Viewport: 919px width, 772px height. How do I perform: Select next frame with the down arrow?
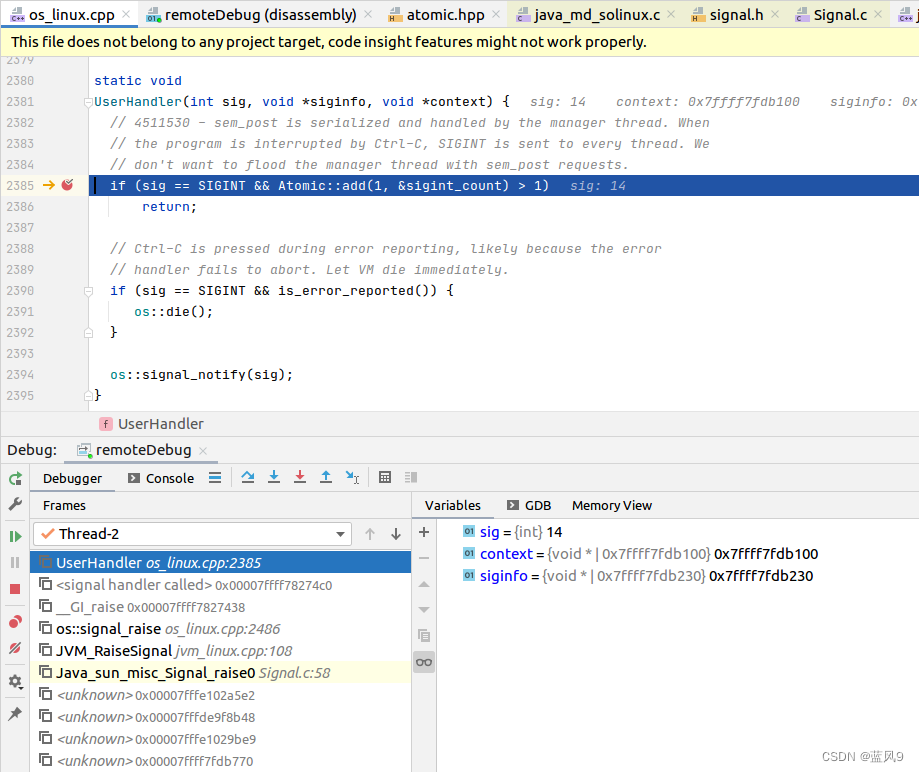pos(396,534)
